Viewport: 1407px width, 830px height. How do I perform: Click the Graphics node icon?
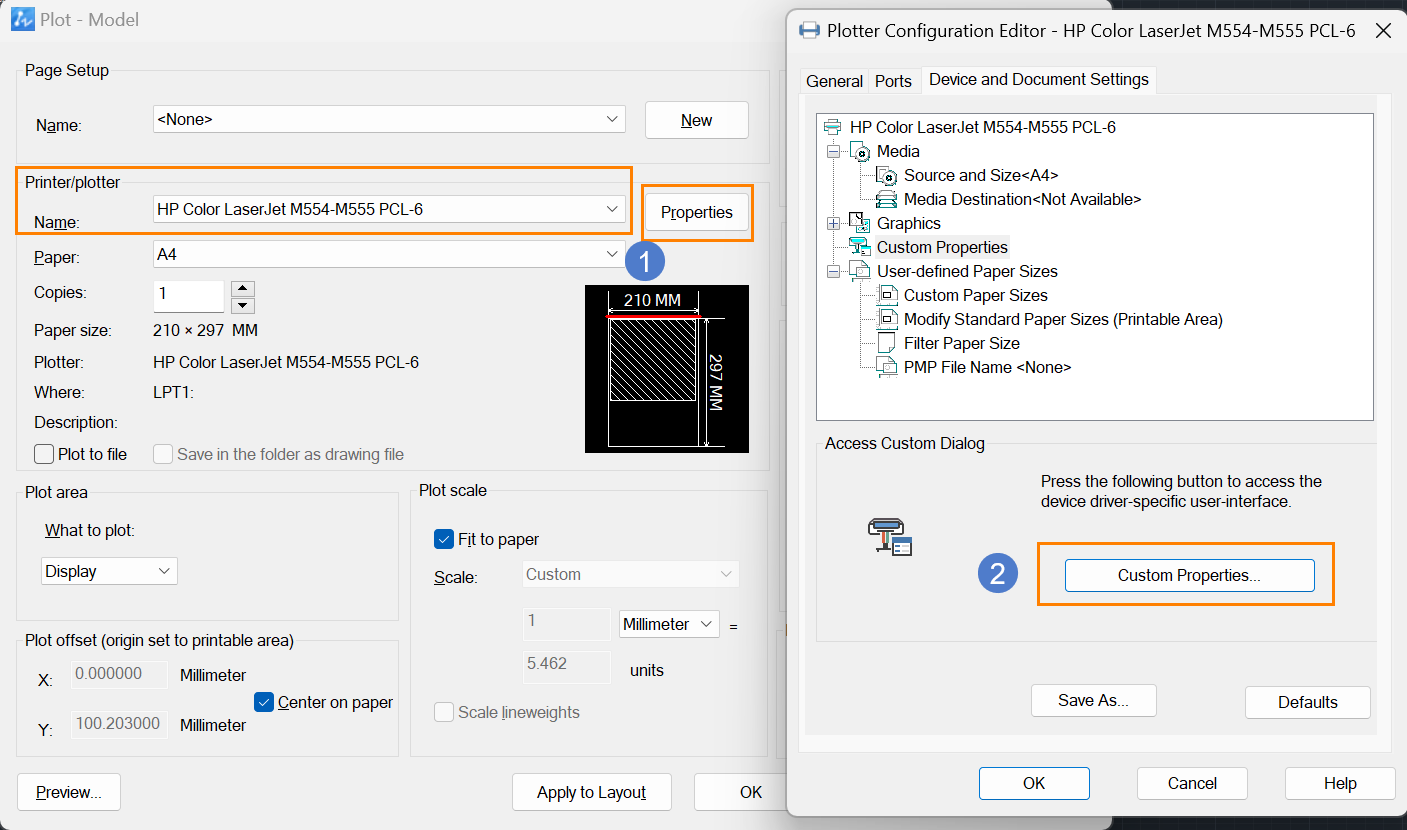tap(860, 223)
